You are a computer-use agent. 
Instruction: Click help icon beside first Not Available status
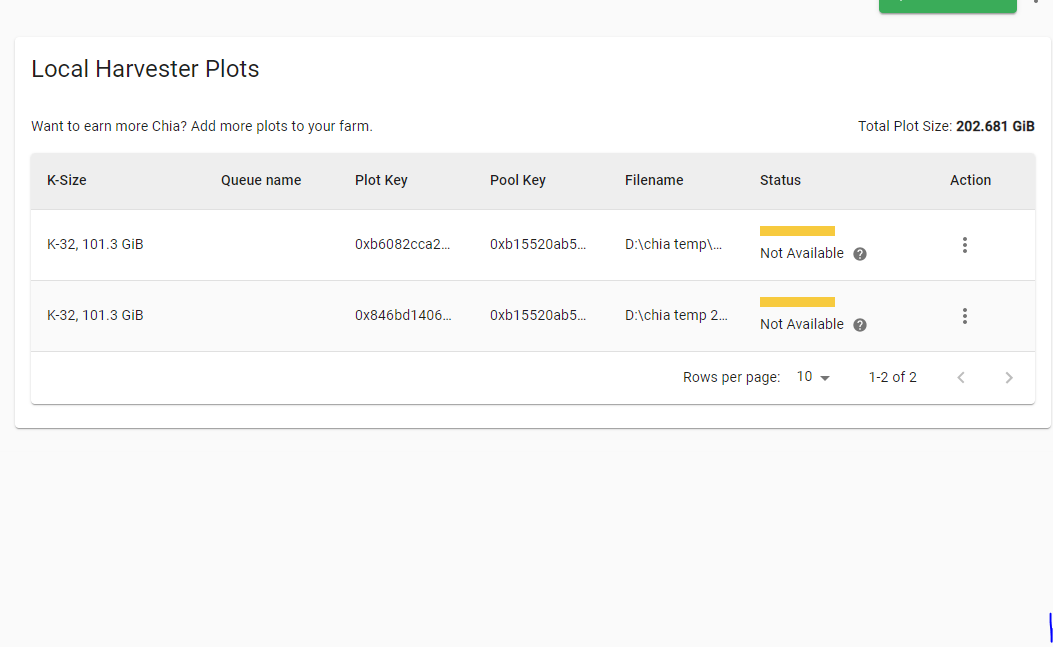point(860,254)
